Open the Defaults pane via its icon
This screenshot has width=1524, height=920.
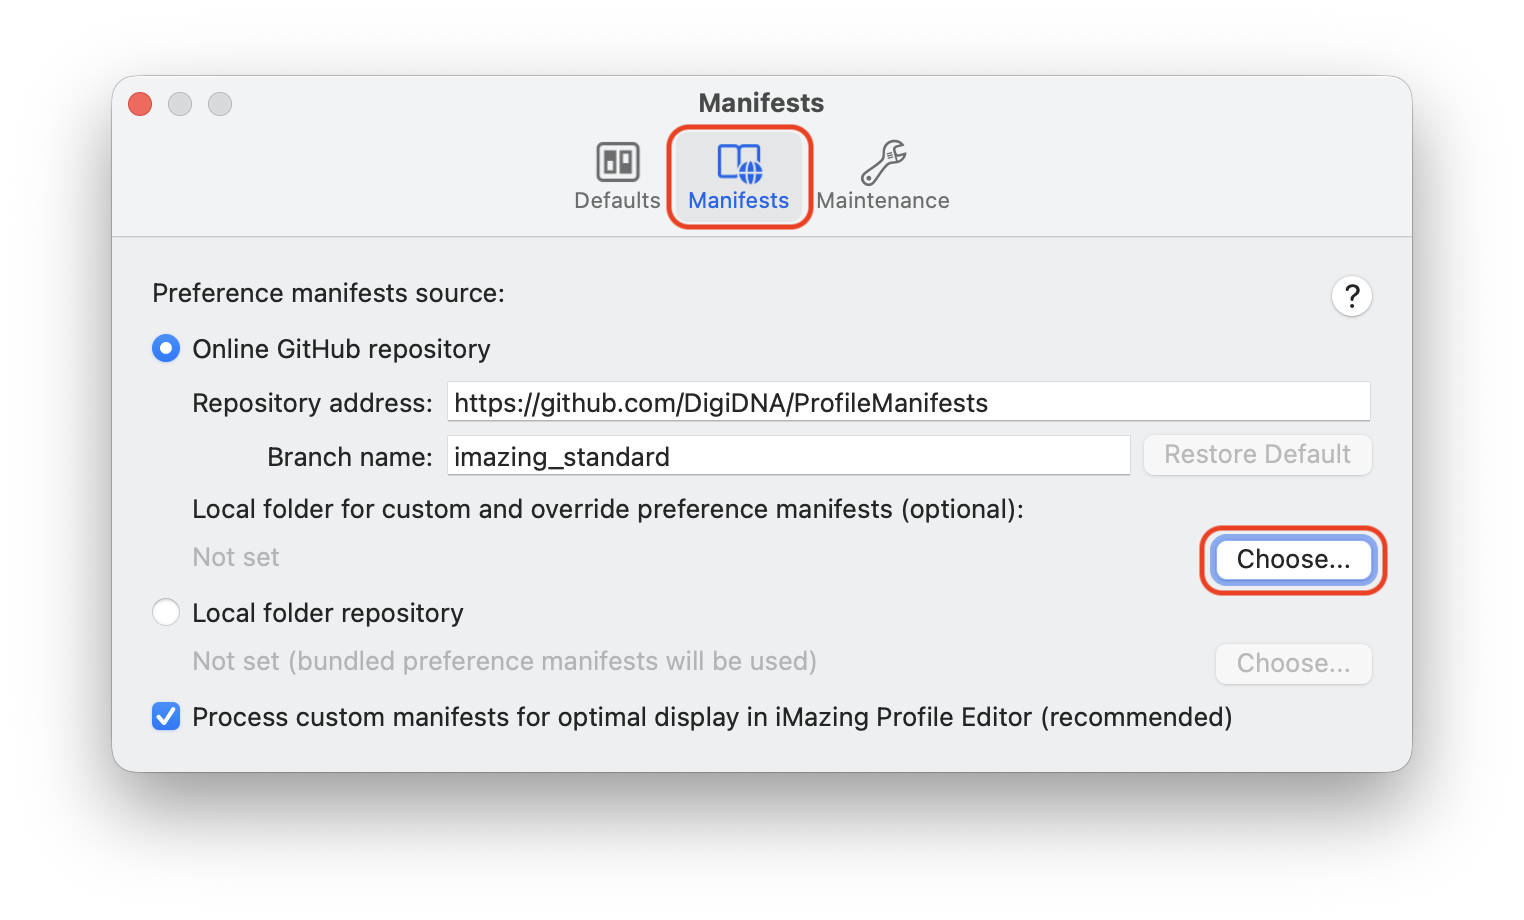(x=618, y=162)
